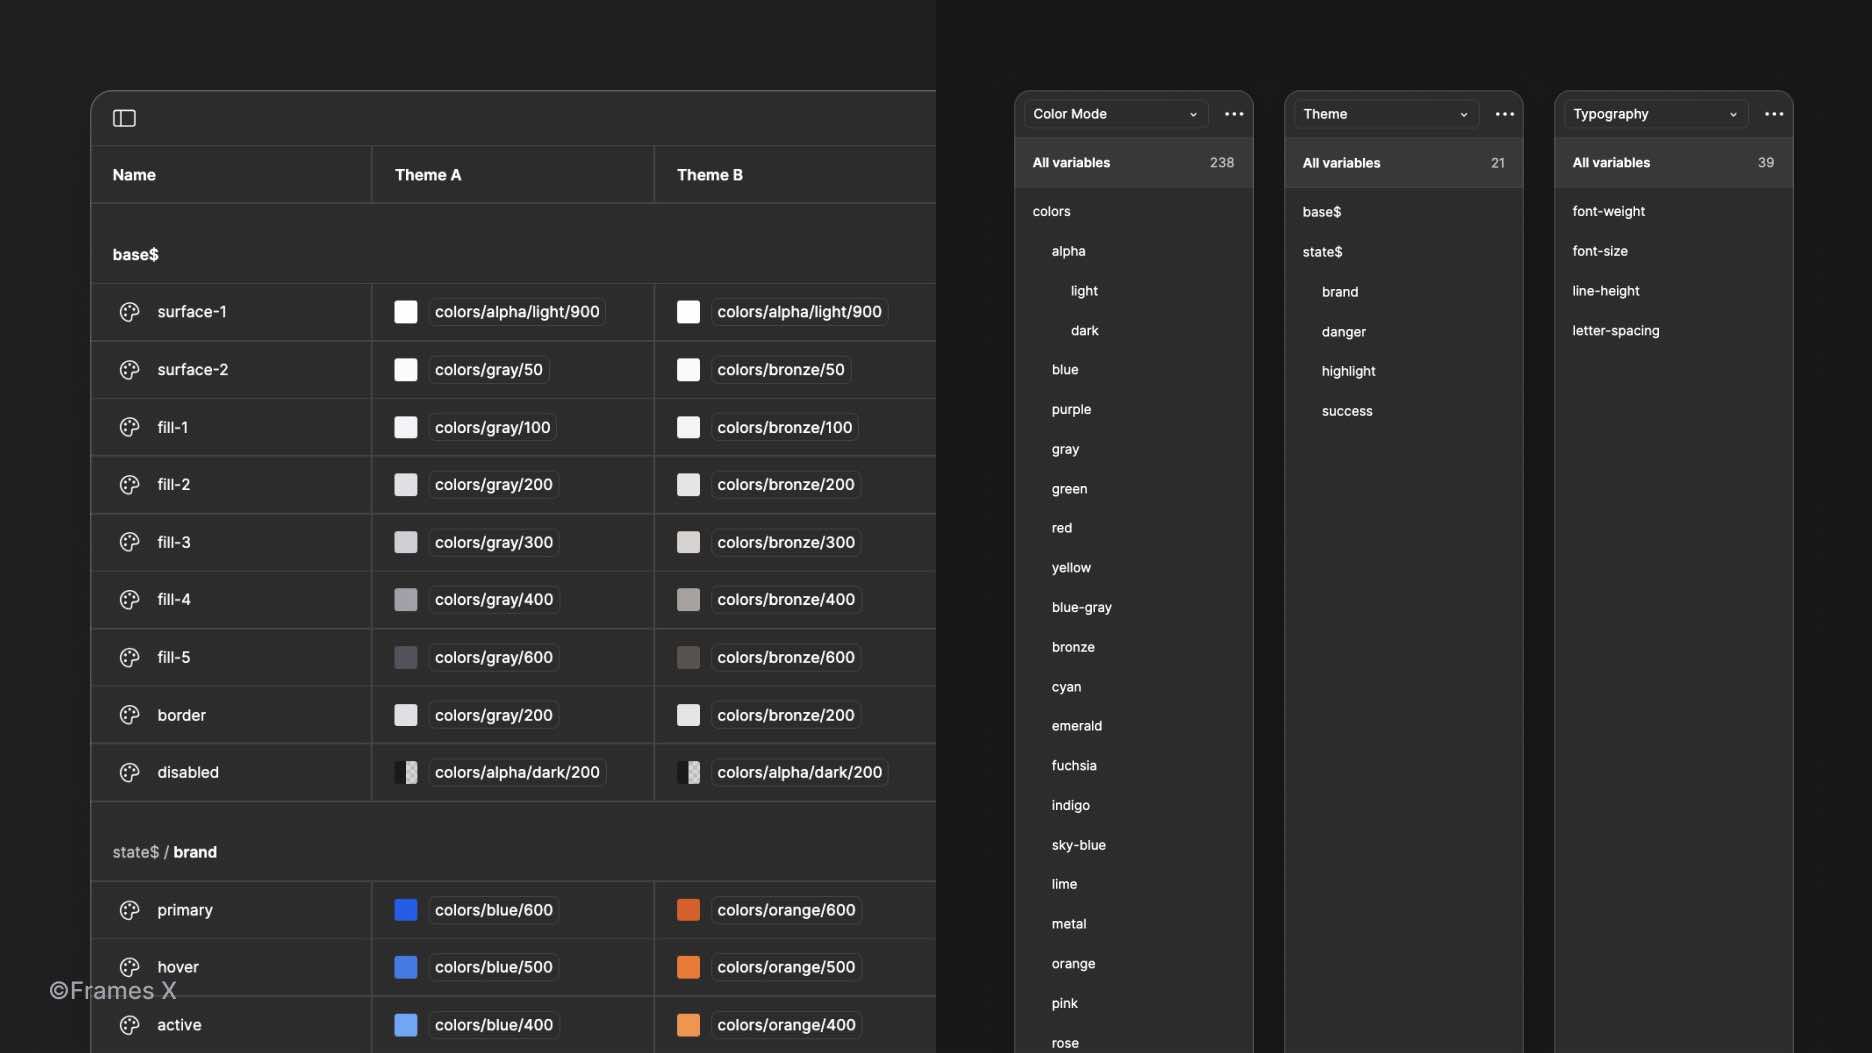Click the palette icon beside border

point(129,715)
